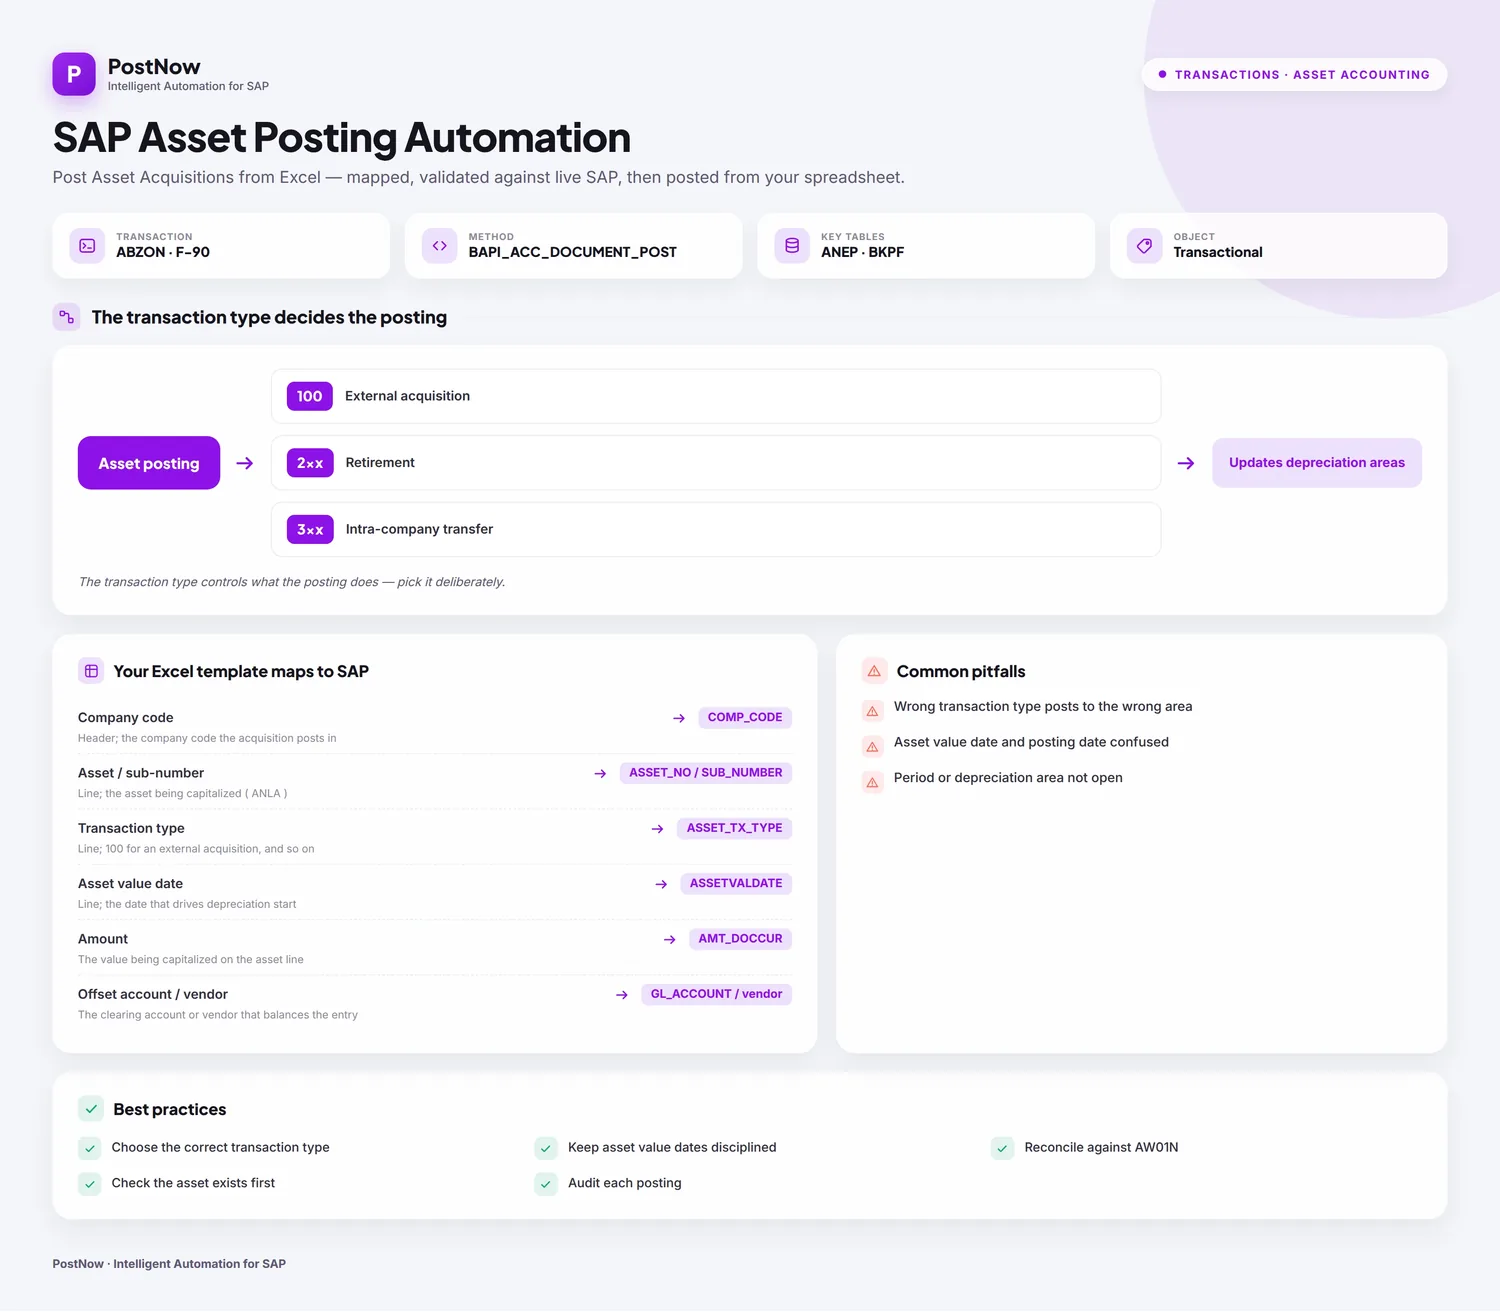Viewport: 1500px width, 1312px height.
Task: Click the warning icon beside Common pitfalls heading
Action: click(874, 671)
